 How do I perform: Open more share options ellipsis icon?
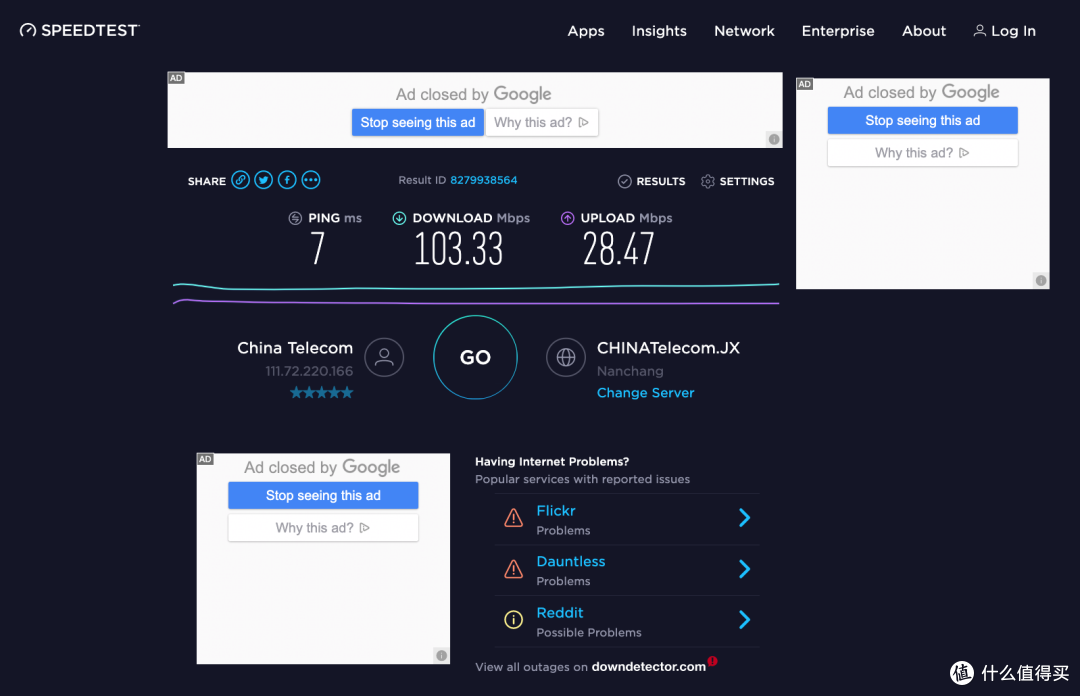coord(311,181)
